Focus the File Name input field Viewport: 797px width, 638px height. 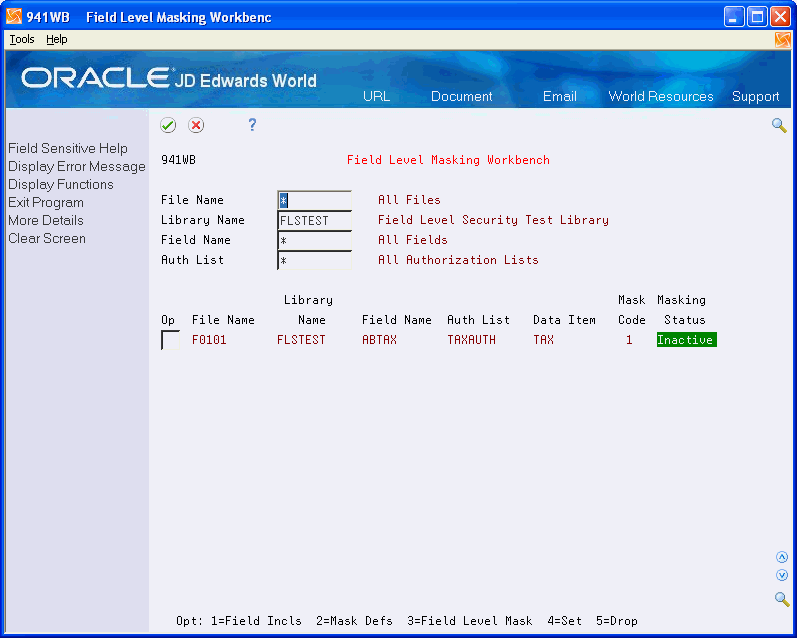coord(315,200)
